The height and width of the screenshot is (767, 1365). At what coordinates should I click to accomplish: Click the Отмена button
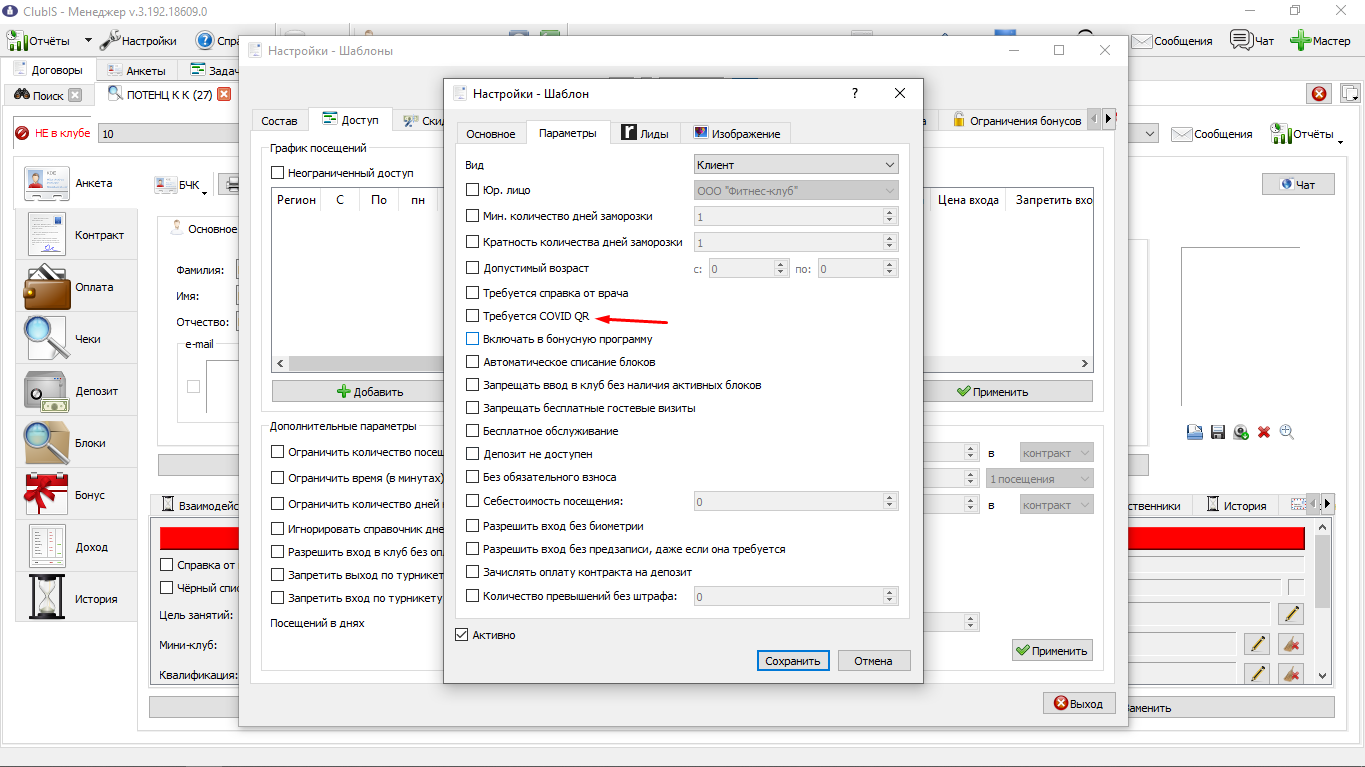pos(873,661)
